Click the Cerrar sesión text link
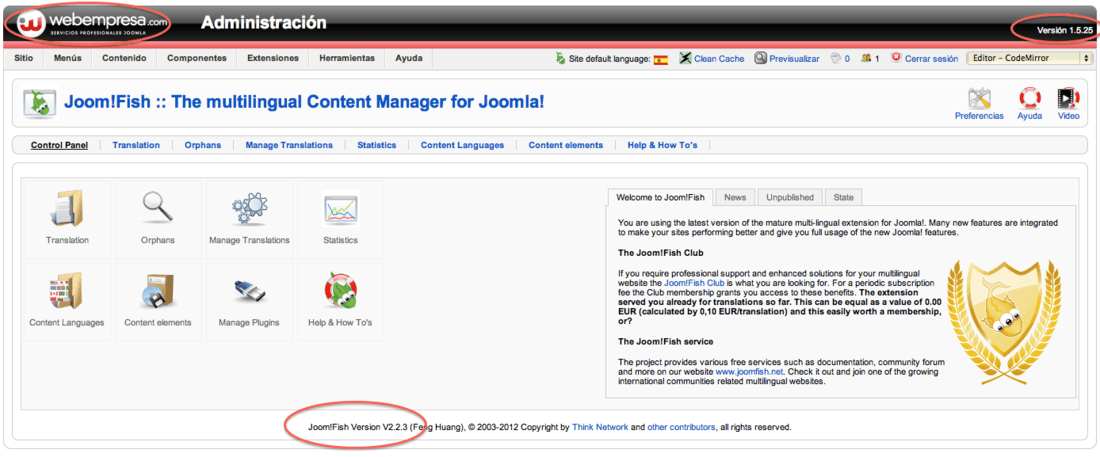1100x457 pixels. 932,59
